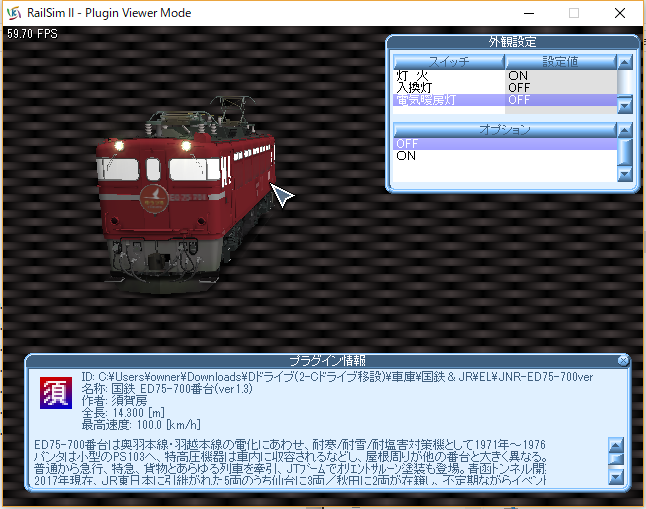Close the プラグイン情報 panel
The width and height of the screenshot is (646, 509).
point(623,361)
